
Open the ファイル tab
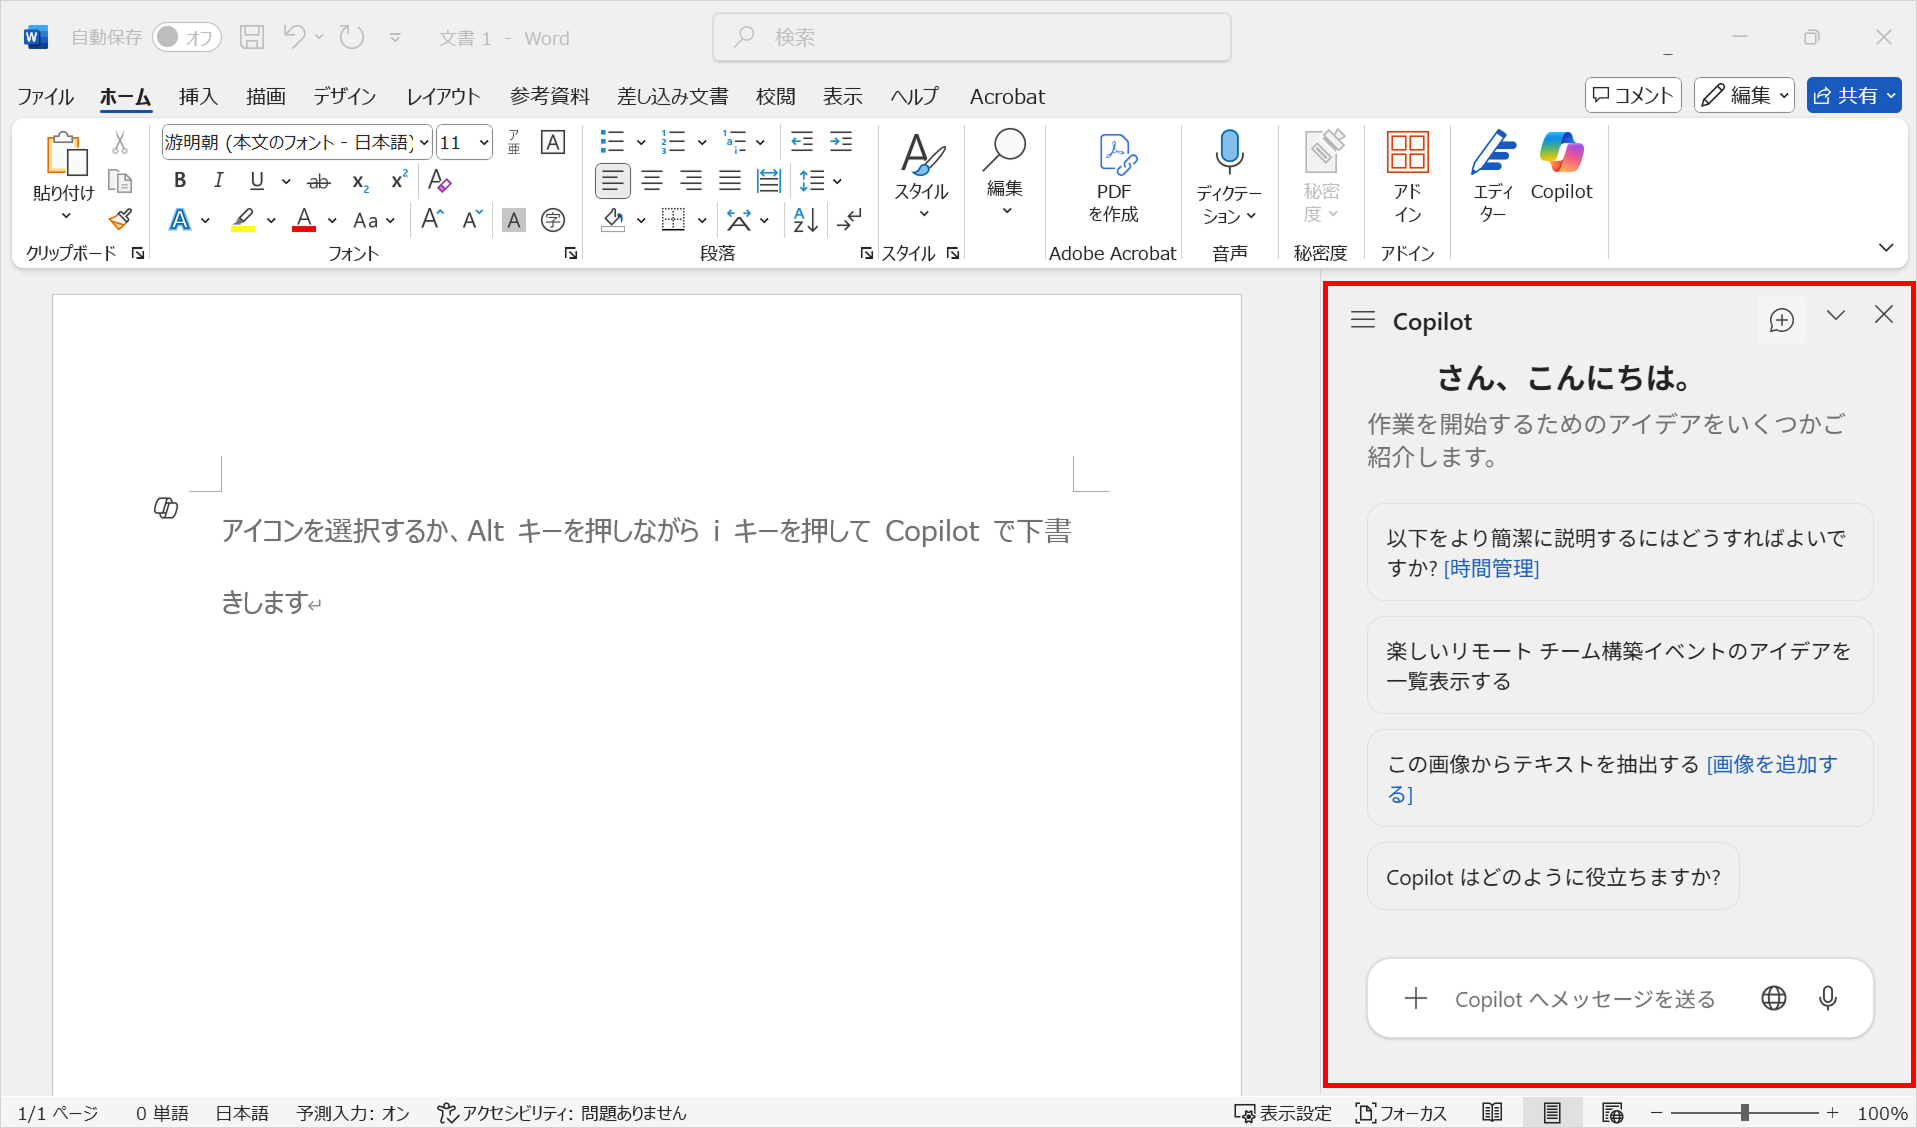[x=45, y=96]
